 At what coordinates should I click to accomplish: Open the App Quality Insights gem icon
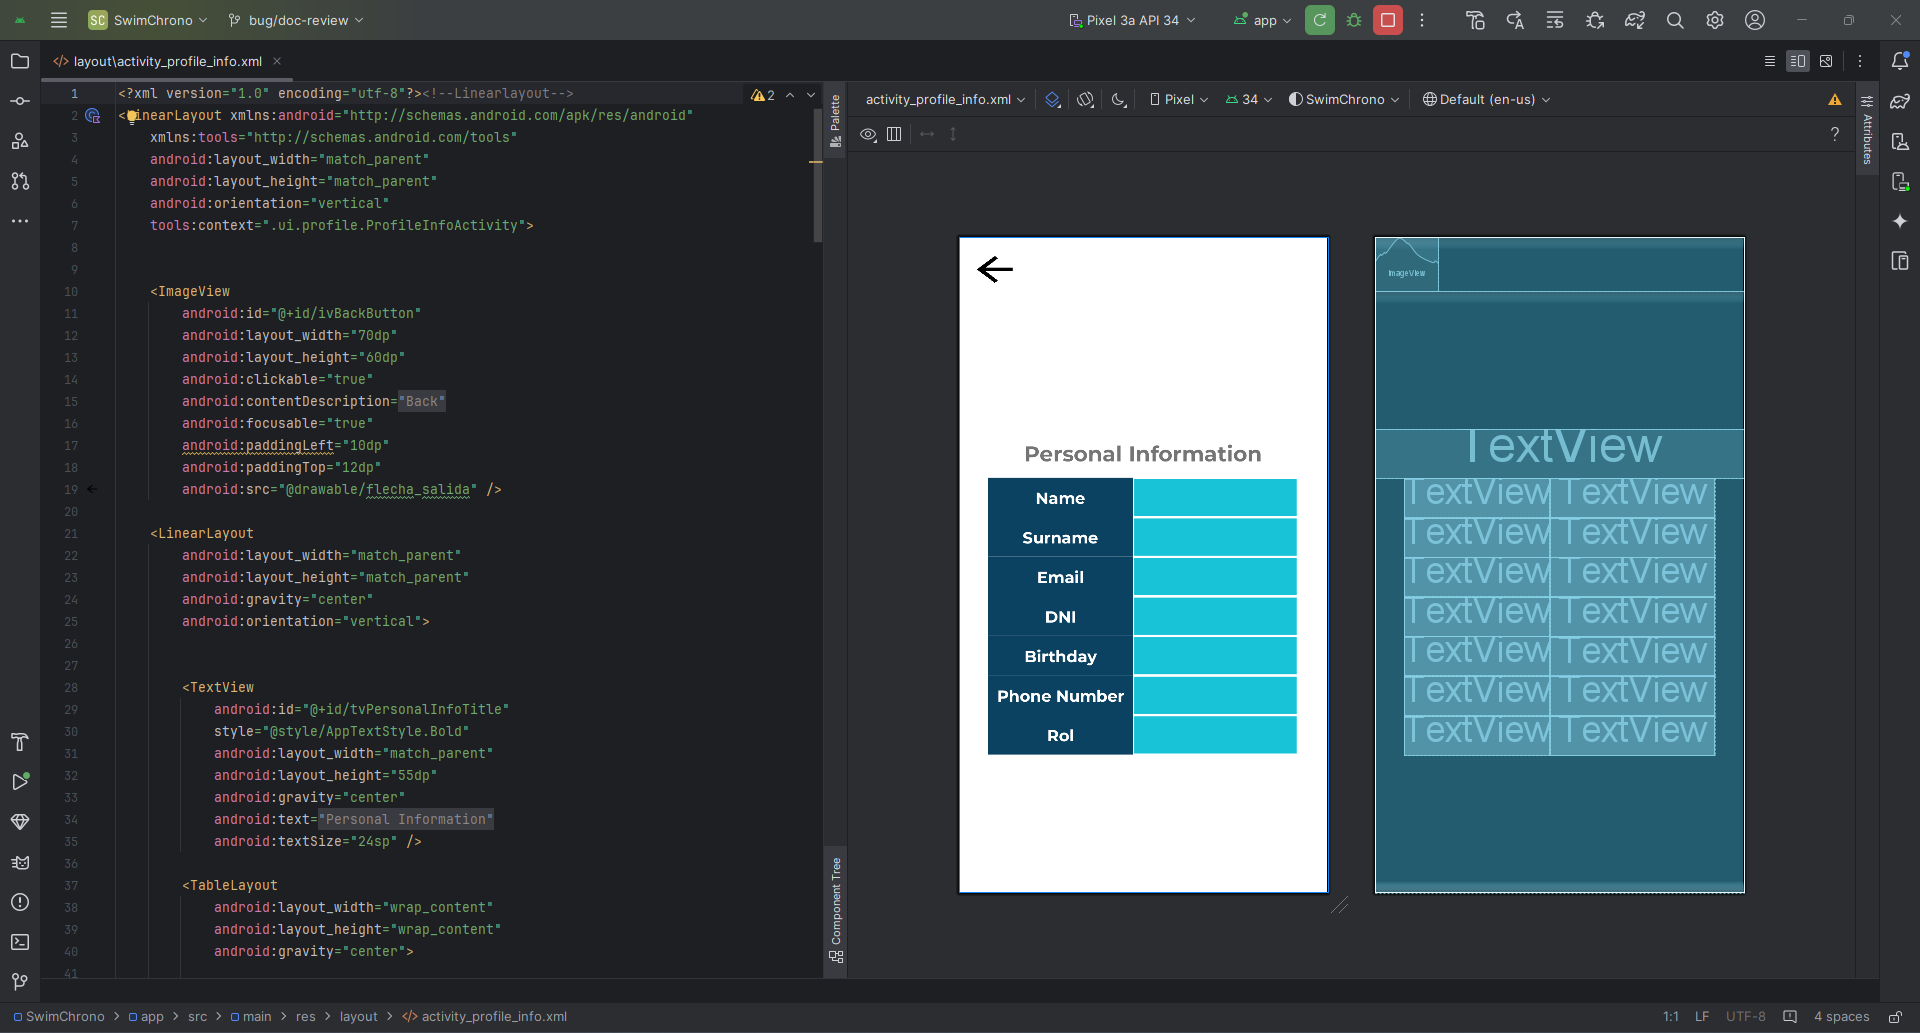point(20,822)
